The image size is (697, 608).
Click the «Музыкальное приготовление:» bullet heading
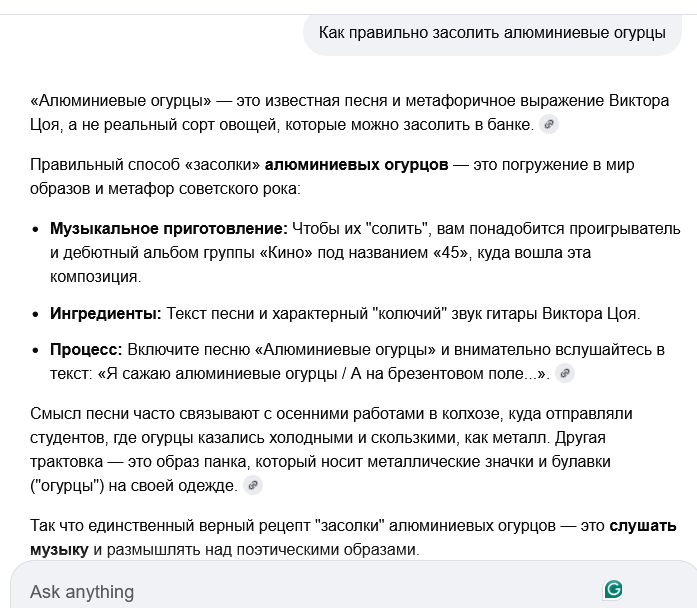tap(168, 229)
